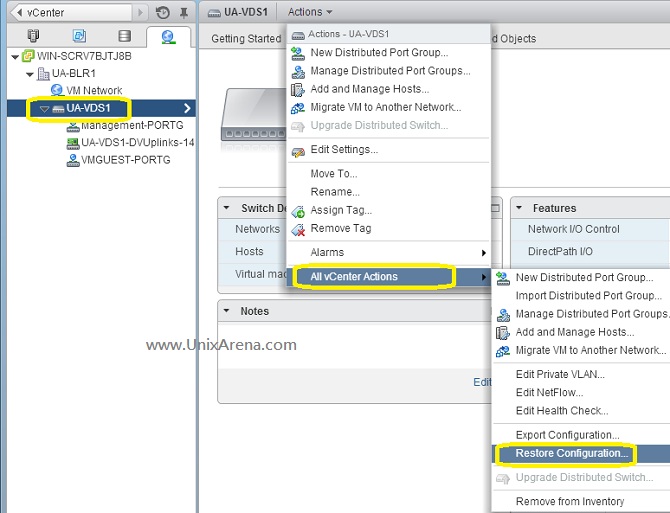Screen dimensions: 670x513
Task: Select Move To menu entry
Action: pos(389,174)
